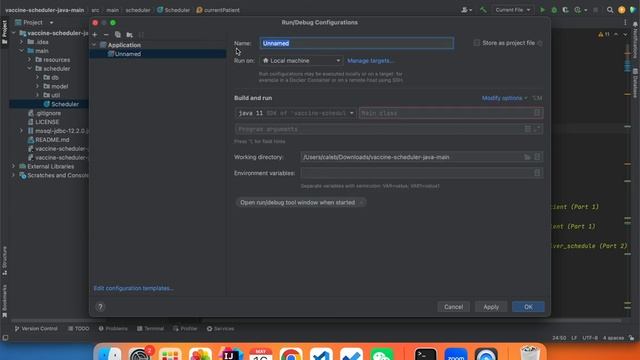Open WeChat from the dock
This screenshot has width=640, height=360.
pos(382,353)
